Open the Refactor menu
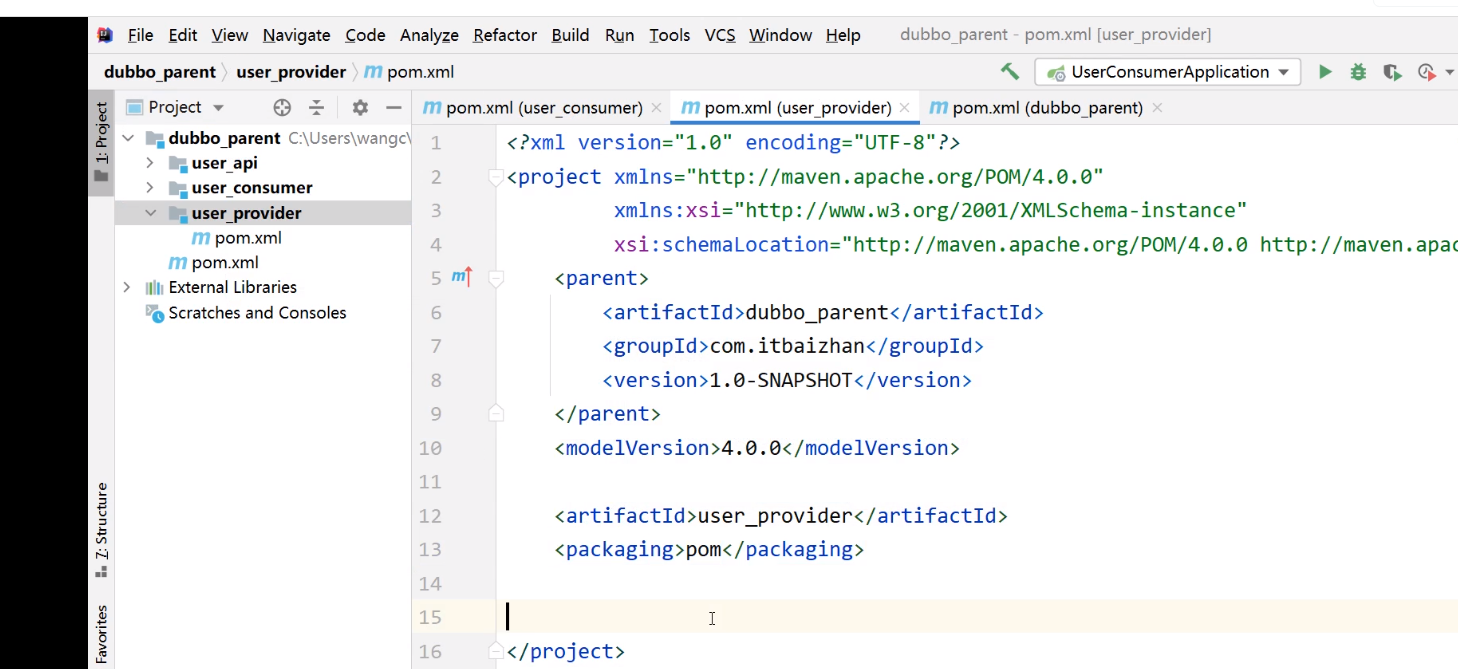This screenshot has width=1458, height=669. (x=505, y=35)
